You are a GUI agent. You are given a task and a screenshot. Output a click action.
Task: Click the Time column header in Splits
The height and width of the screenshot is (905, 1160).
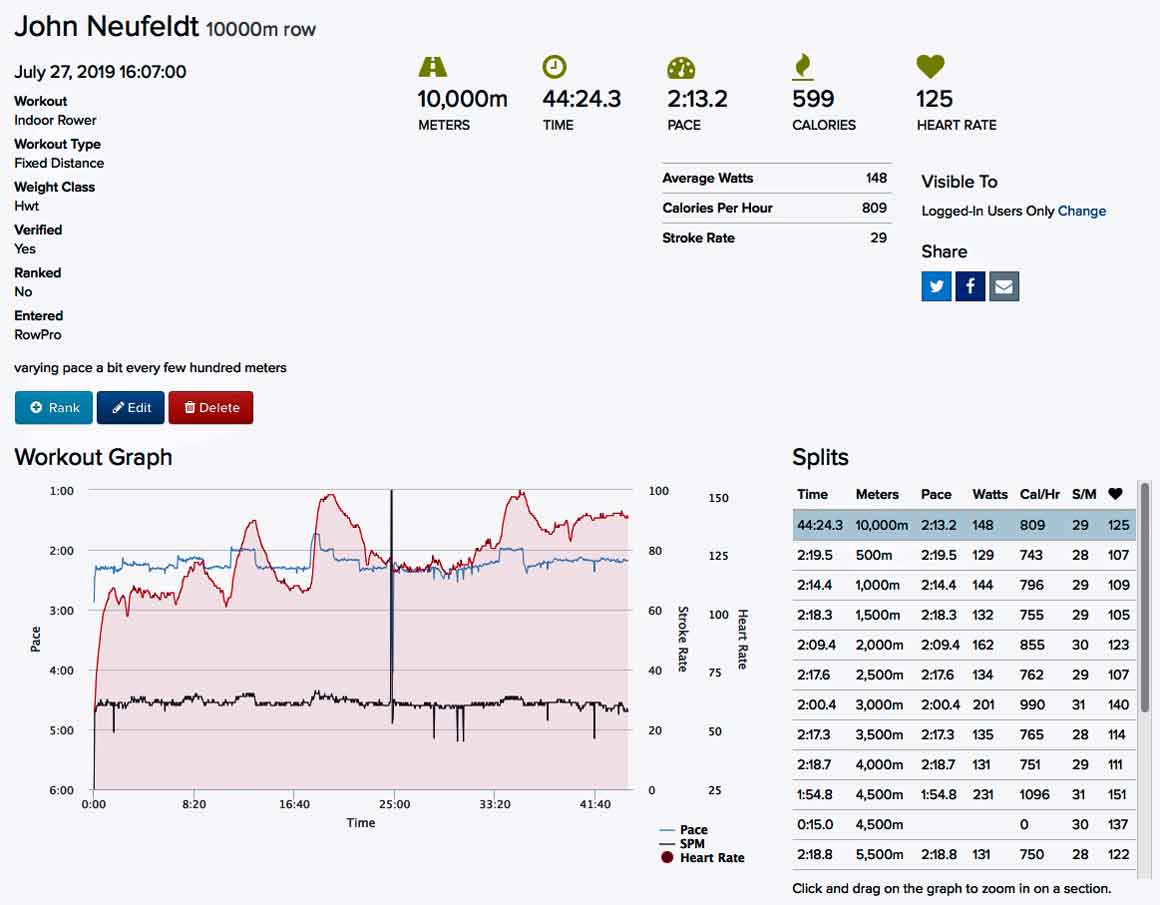point(812,494)
